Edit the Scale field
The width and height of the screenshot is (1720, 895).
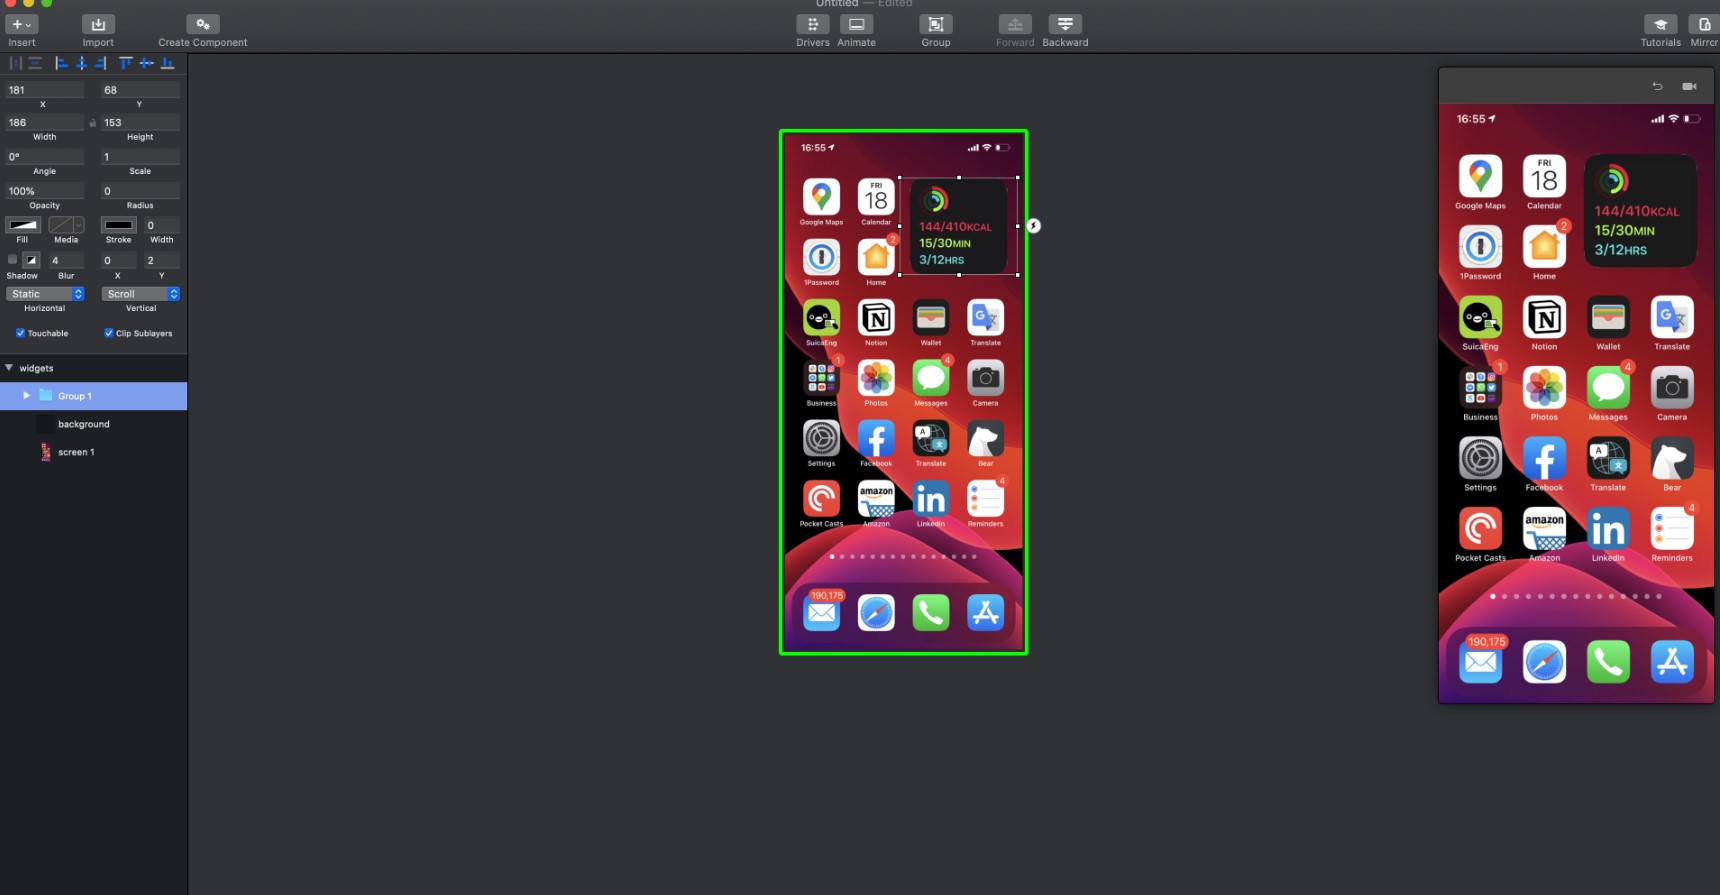(x=140, y=157)
